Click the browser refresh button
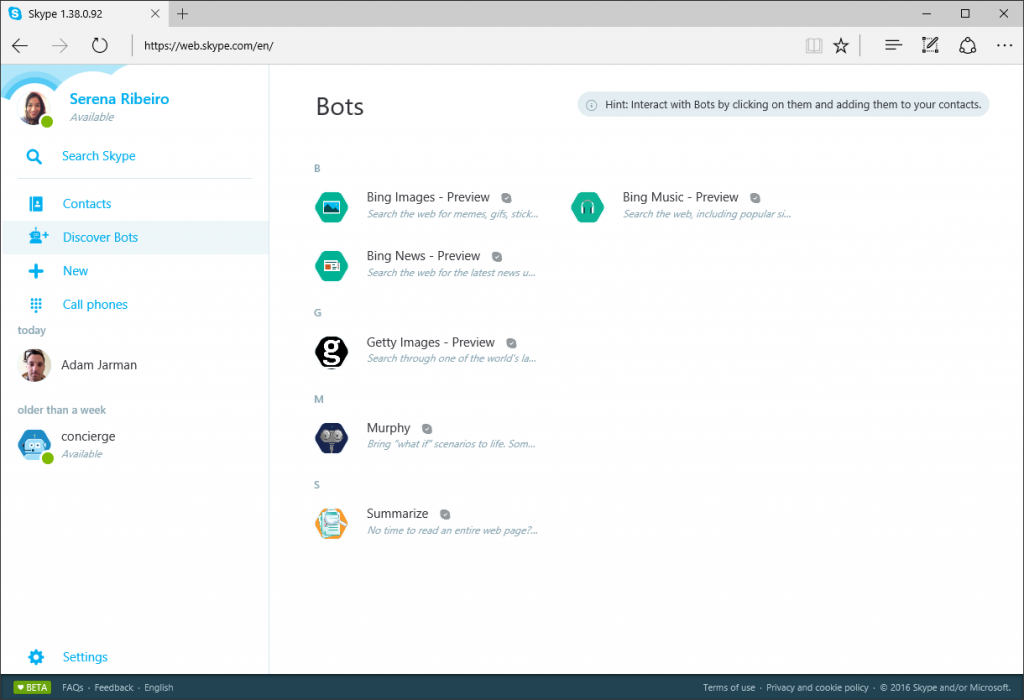This screenshot has width=1024, height=700. 99,45
